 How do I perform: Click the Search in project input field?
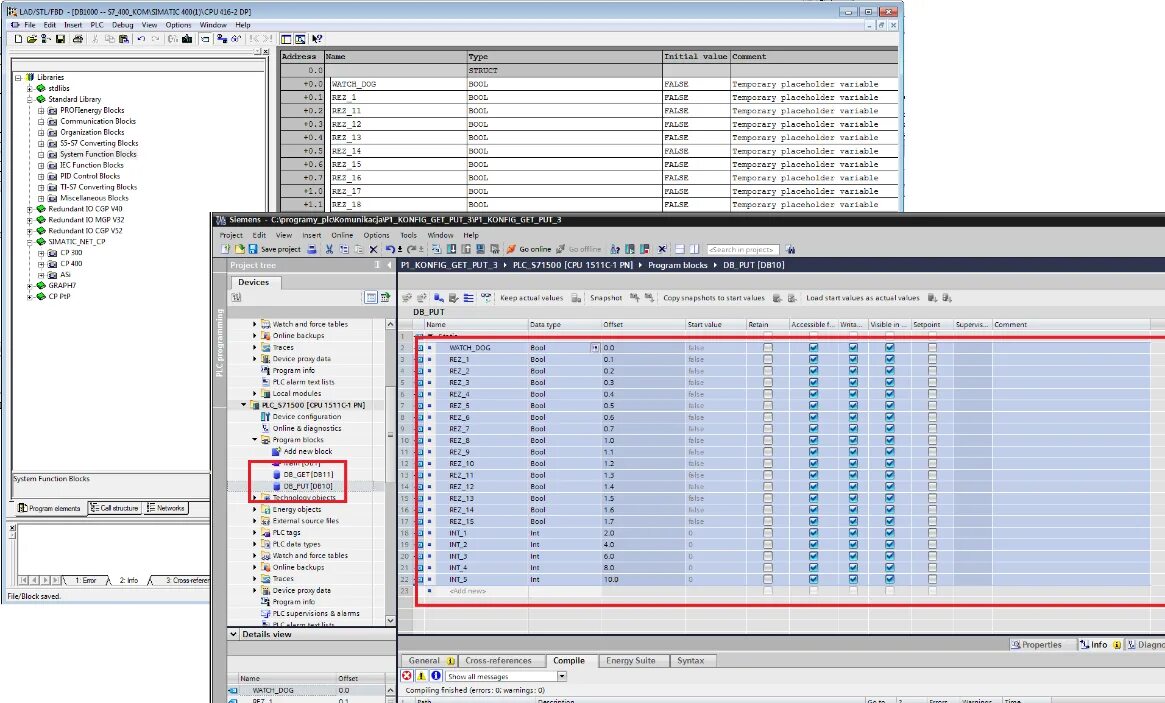tap(742, 250)
